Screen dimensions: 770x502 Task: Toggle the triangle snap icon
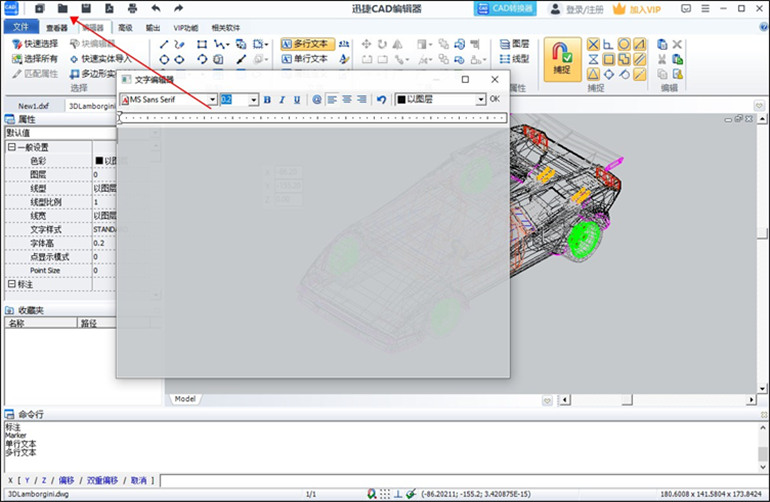click(x=593, y=74)
